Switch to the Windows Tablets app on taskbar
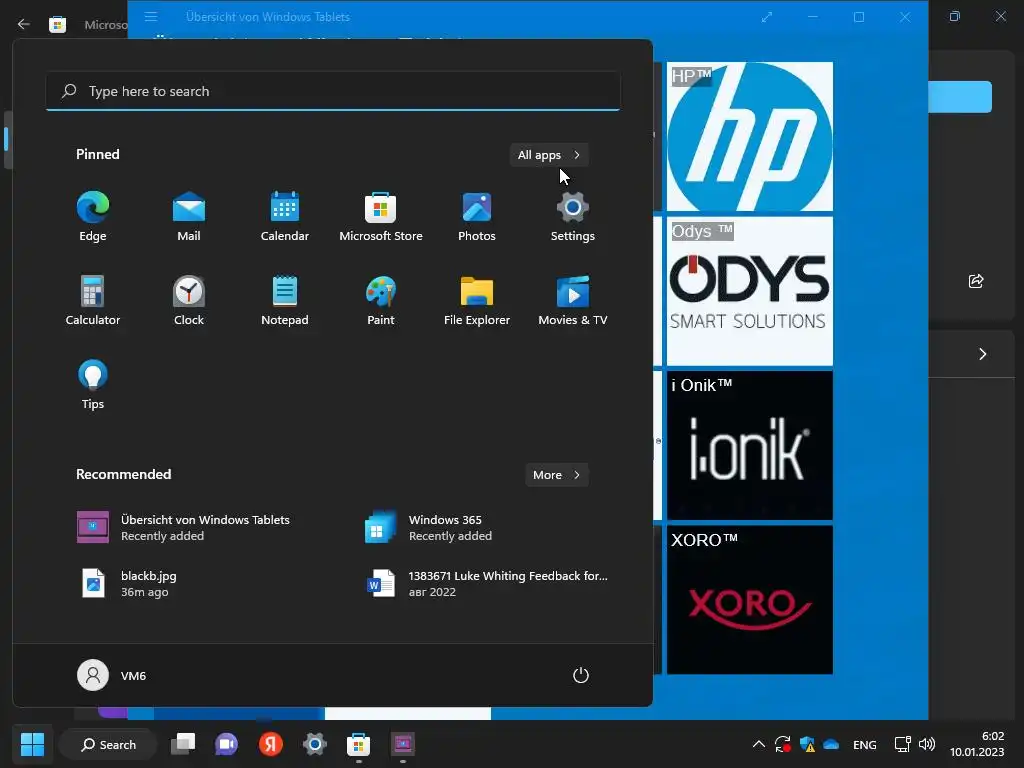Screen dimensions: 1024x768 pyautogui.click(x=402, y=744)
